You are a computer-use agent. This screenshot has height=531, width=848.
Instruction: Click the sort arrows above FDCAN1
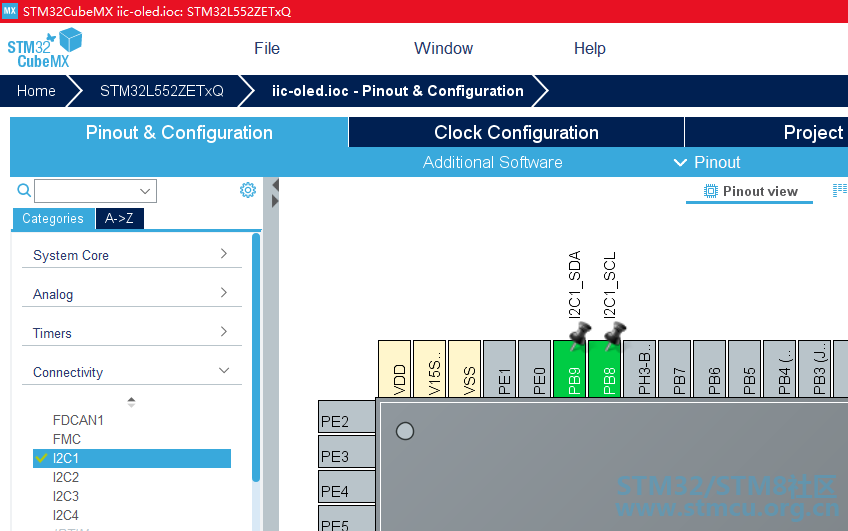[x=131, y=402]
